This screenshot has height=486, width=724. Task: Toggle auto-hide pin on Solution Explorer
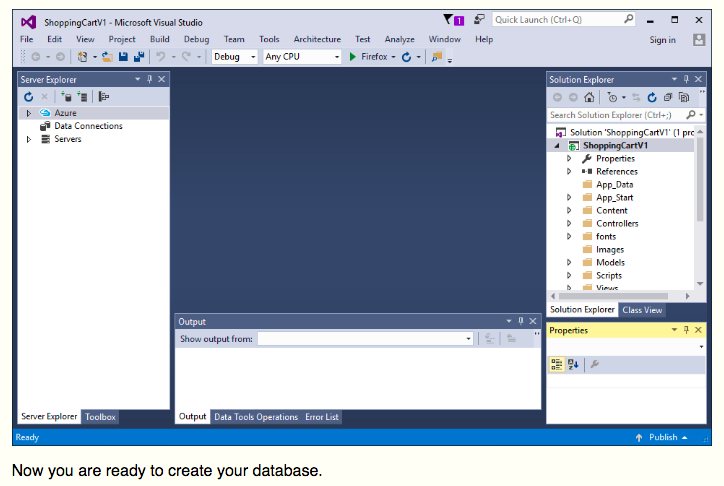(686, 79)
